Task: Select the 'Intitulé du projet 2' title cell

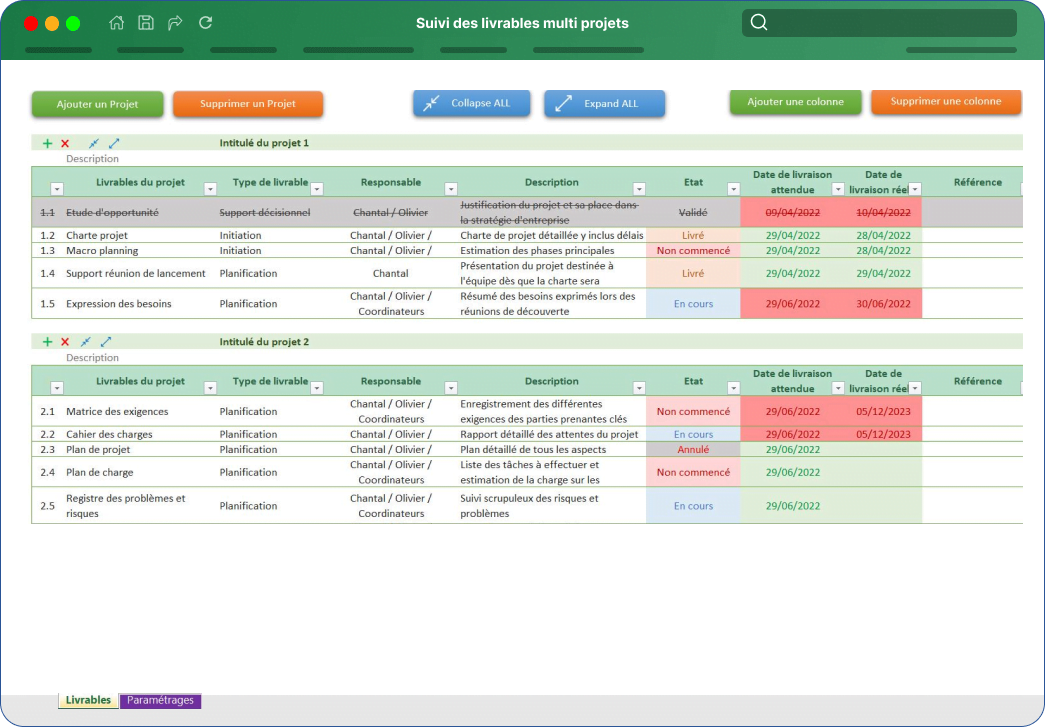Action: coord(264,342)
